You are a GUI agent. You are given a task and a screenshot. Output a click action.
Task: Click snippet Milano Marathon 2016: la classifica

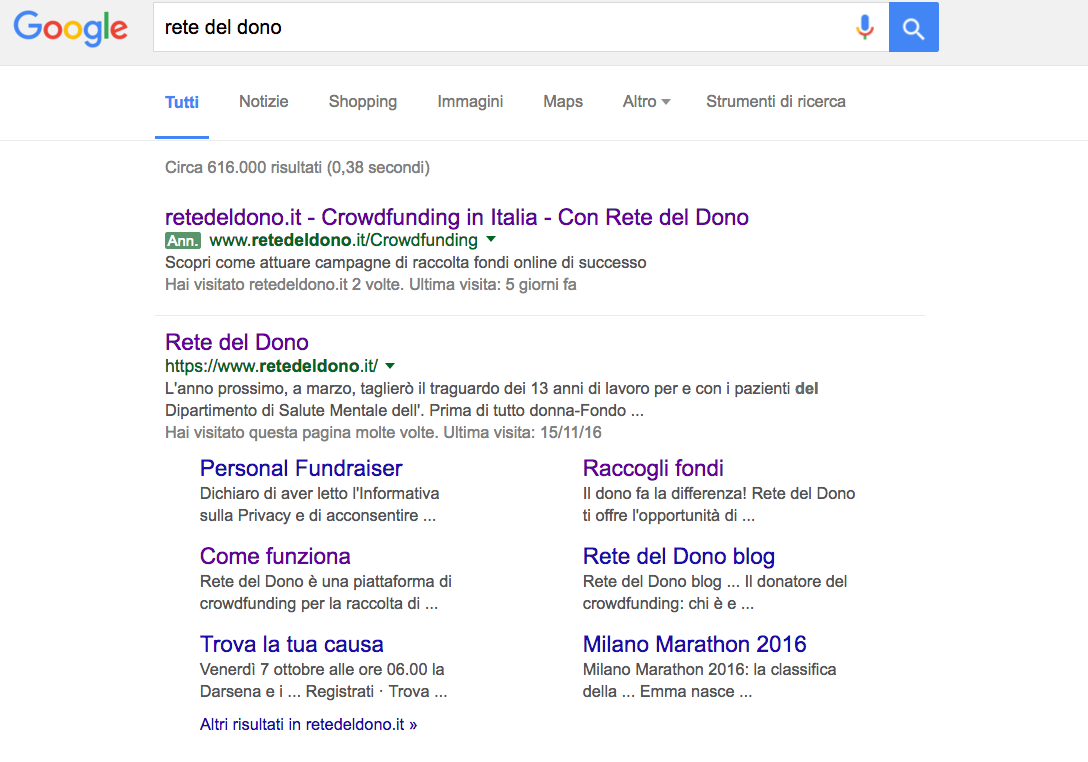(x=709, y=680)
